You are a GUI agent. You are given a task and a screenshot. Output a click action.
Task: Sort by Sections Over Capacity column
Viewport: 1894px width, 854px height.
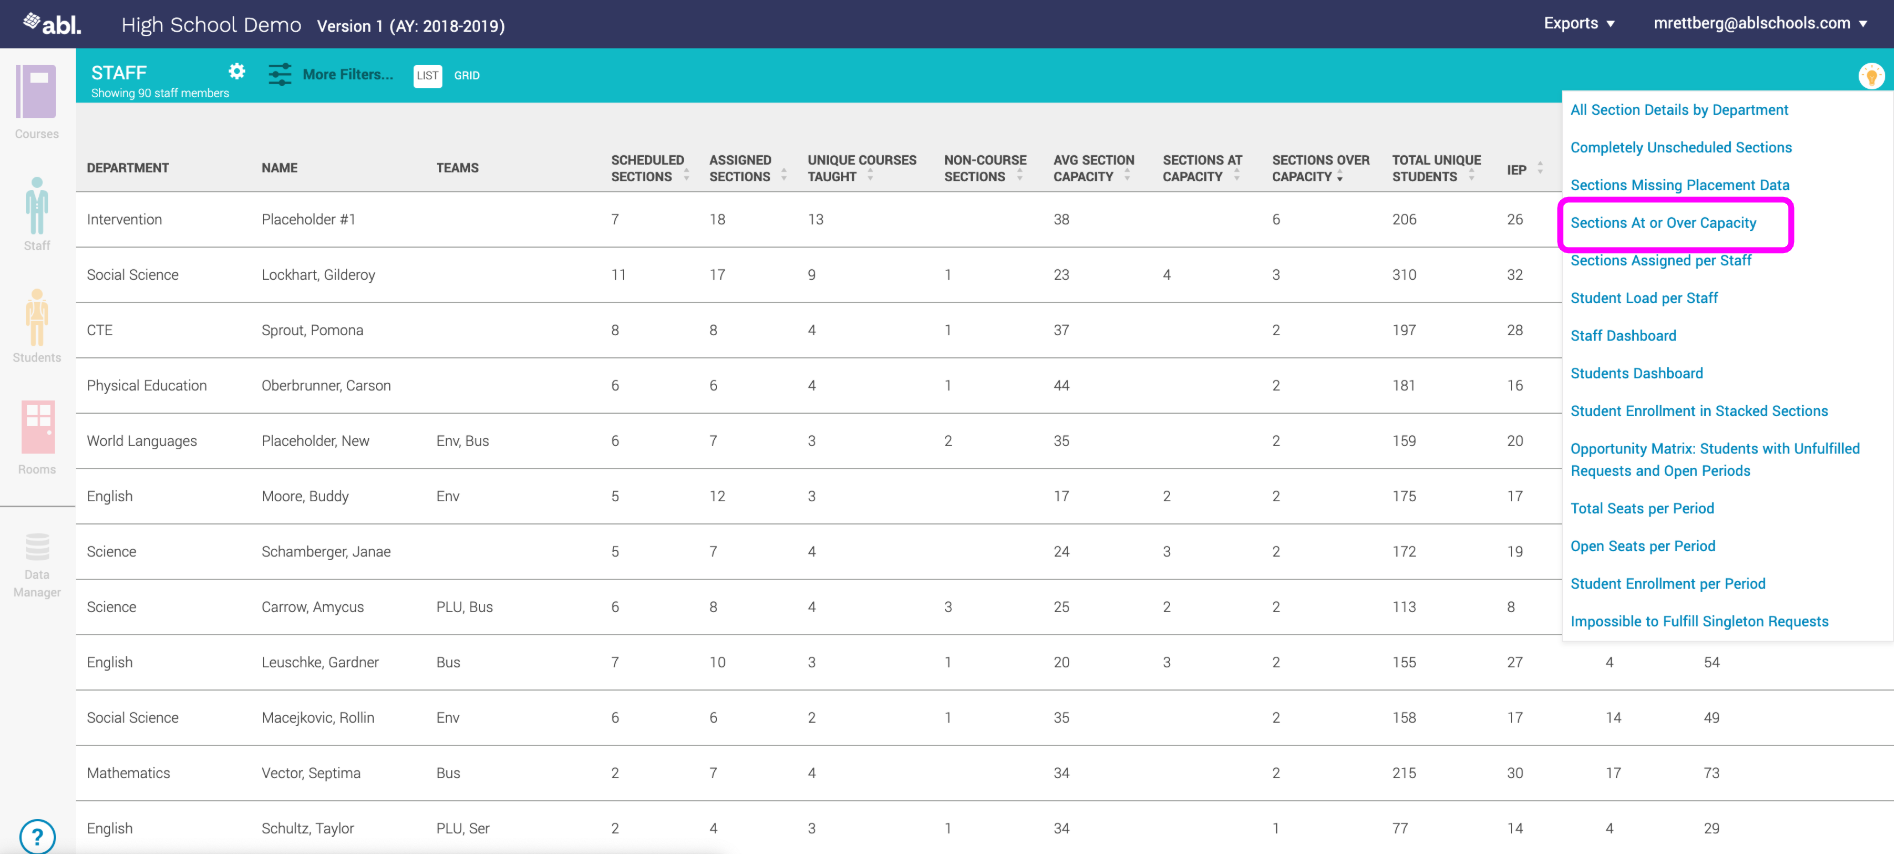pyautogui.click(x=1320, y=168)
